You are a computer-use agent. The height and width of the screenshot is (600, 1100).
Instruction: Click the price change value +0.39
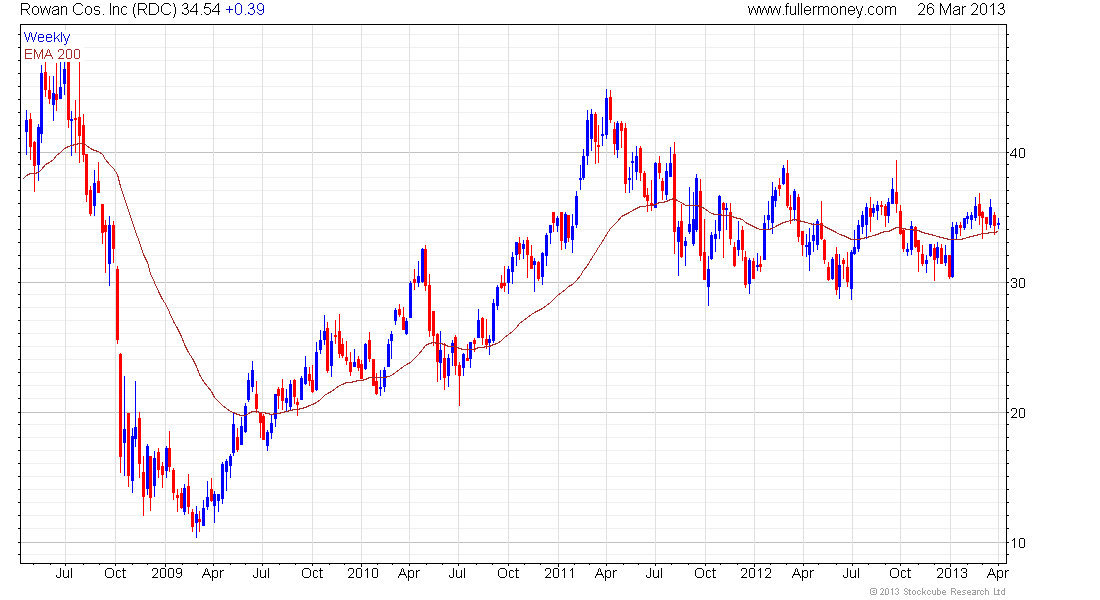[245, 10]
